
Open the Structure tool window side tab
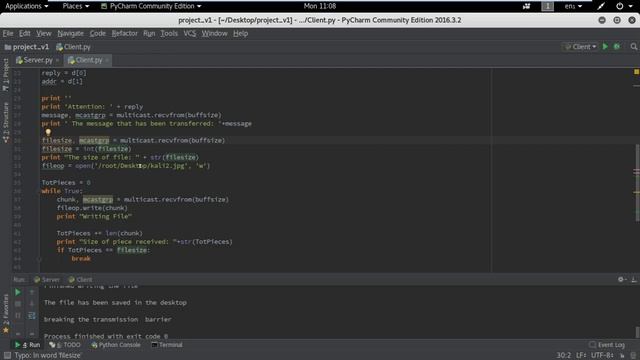(x=6, y=122)
